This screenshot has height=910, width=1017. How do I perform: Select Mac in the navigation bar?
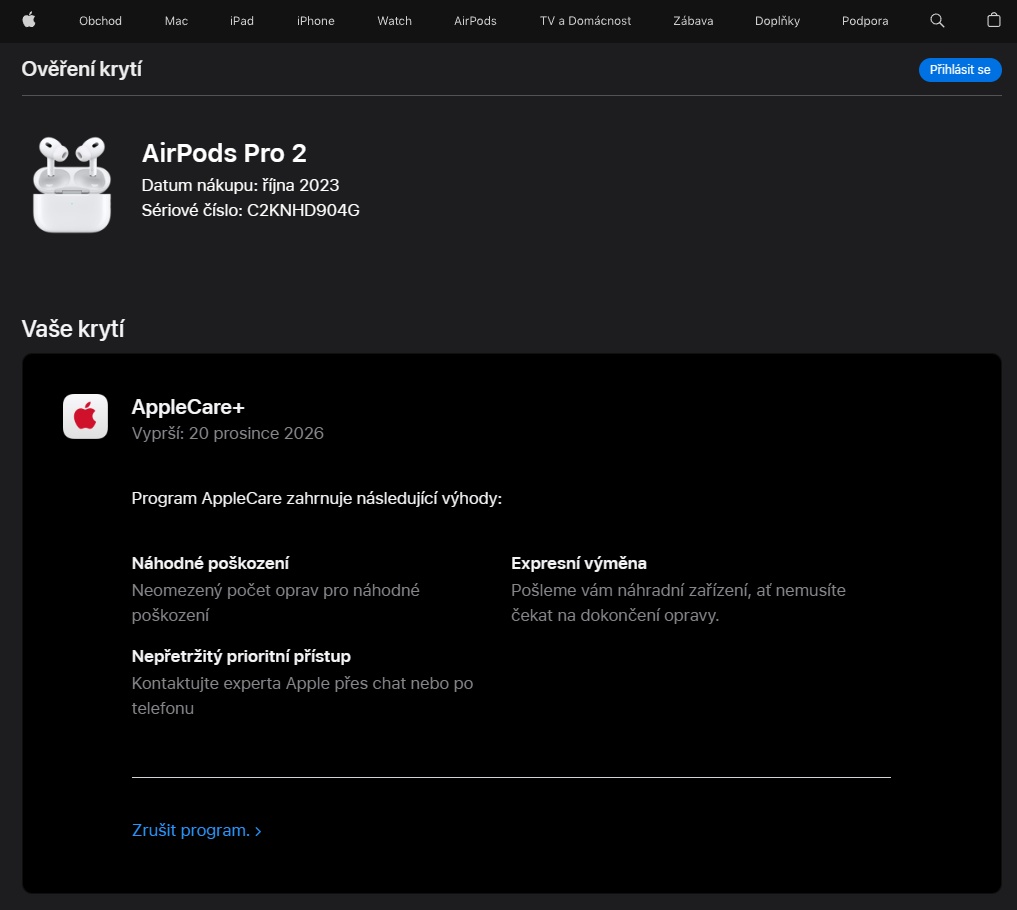(x=176, y=21)
